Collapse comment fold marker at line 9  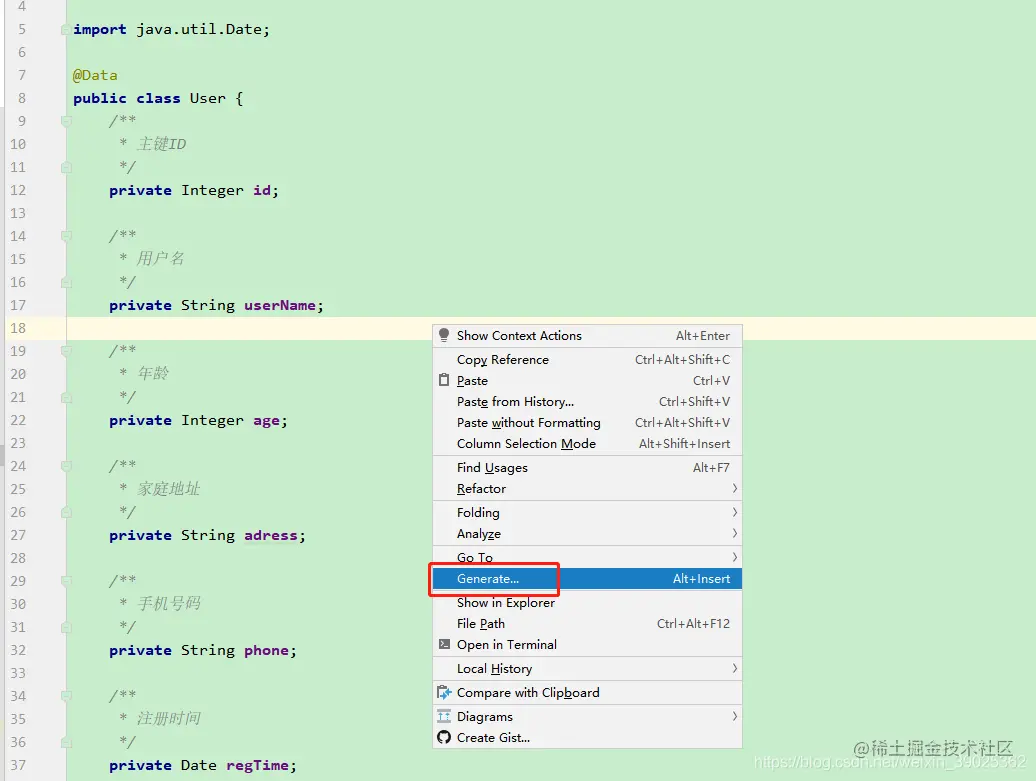(x=65, y=121)
